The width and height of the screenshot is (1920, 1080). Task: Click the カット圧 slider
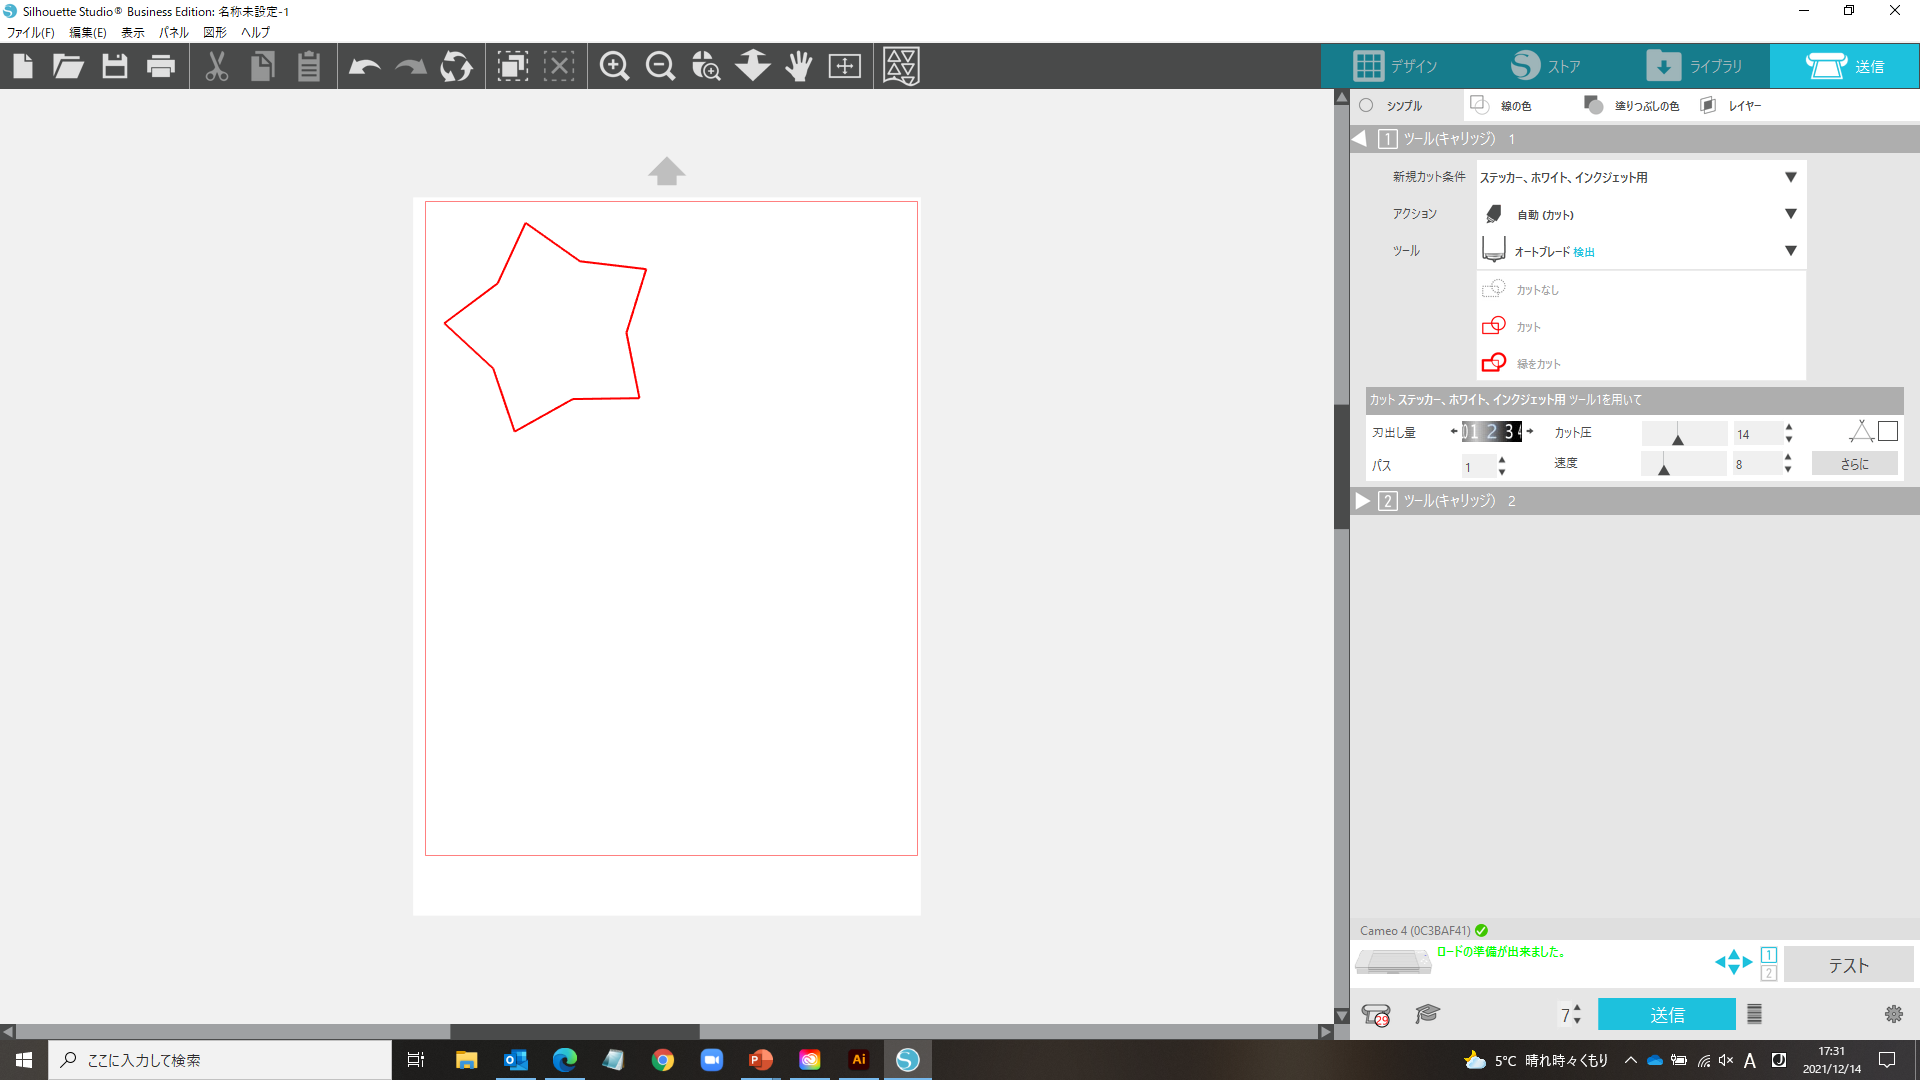[x=1685, y=433]
